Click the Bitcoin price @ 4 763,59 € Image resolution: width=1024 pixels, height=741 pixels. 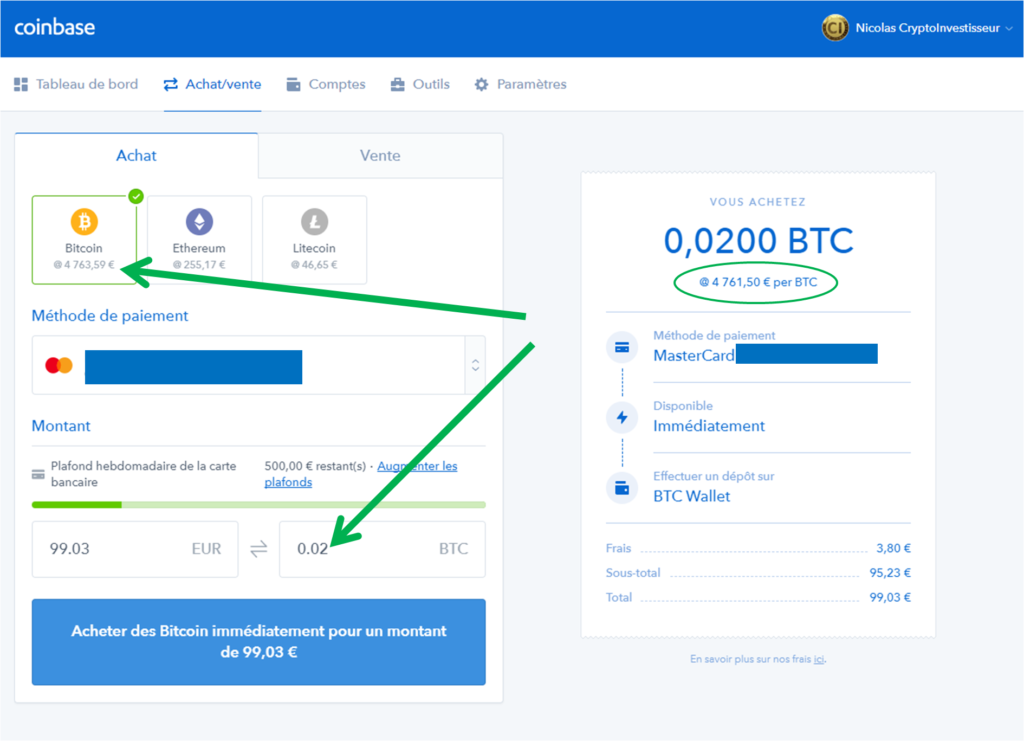(x=84, y=265)
